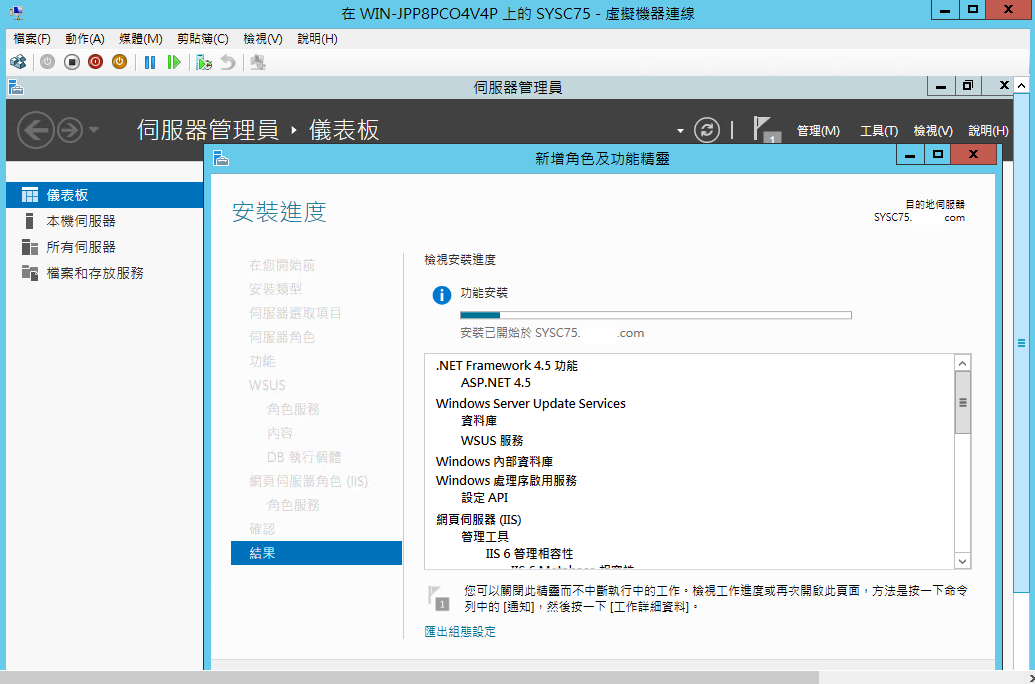Viewport: 1035px width, 684px height.
Task: Click the '網頁伺服器 (IIS)' row in the list
Action: click(479, 520)
